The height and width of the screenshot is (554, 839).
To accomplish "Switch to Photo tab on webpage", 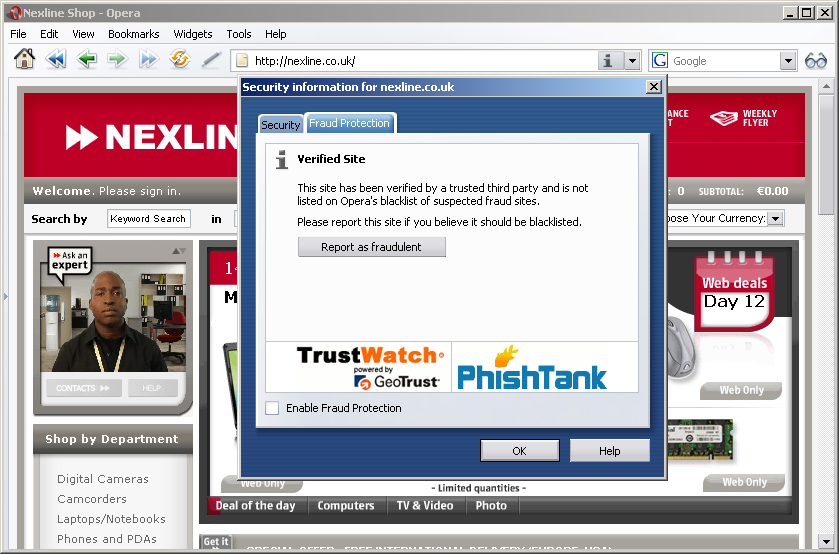I will tap(491, 506).
